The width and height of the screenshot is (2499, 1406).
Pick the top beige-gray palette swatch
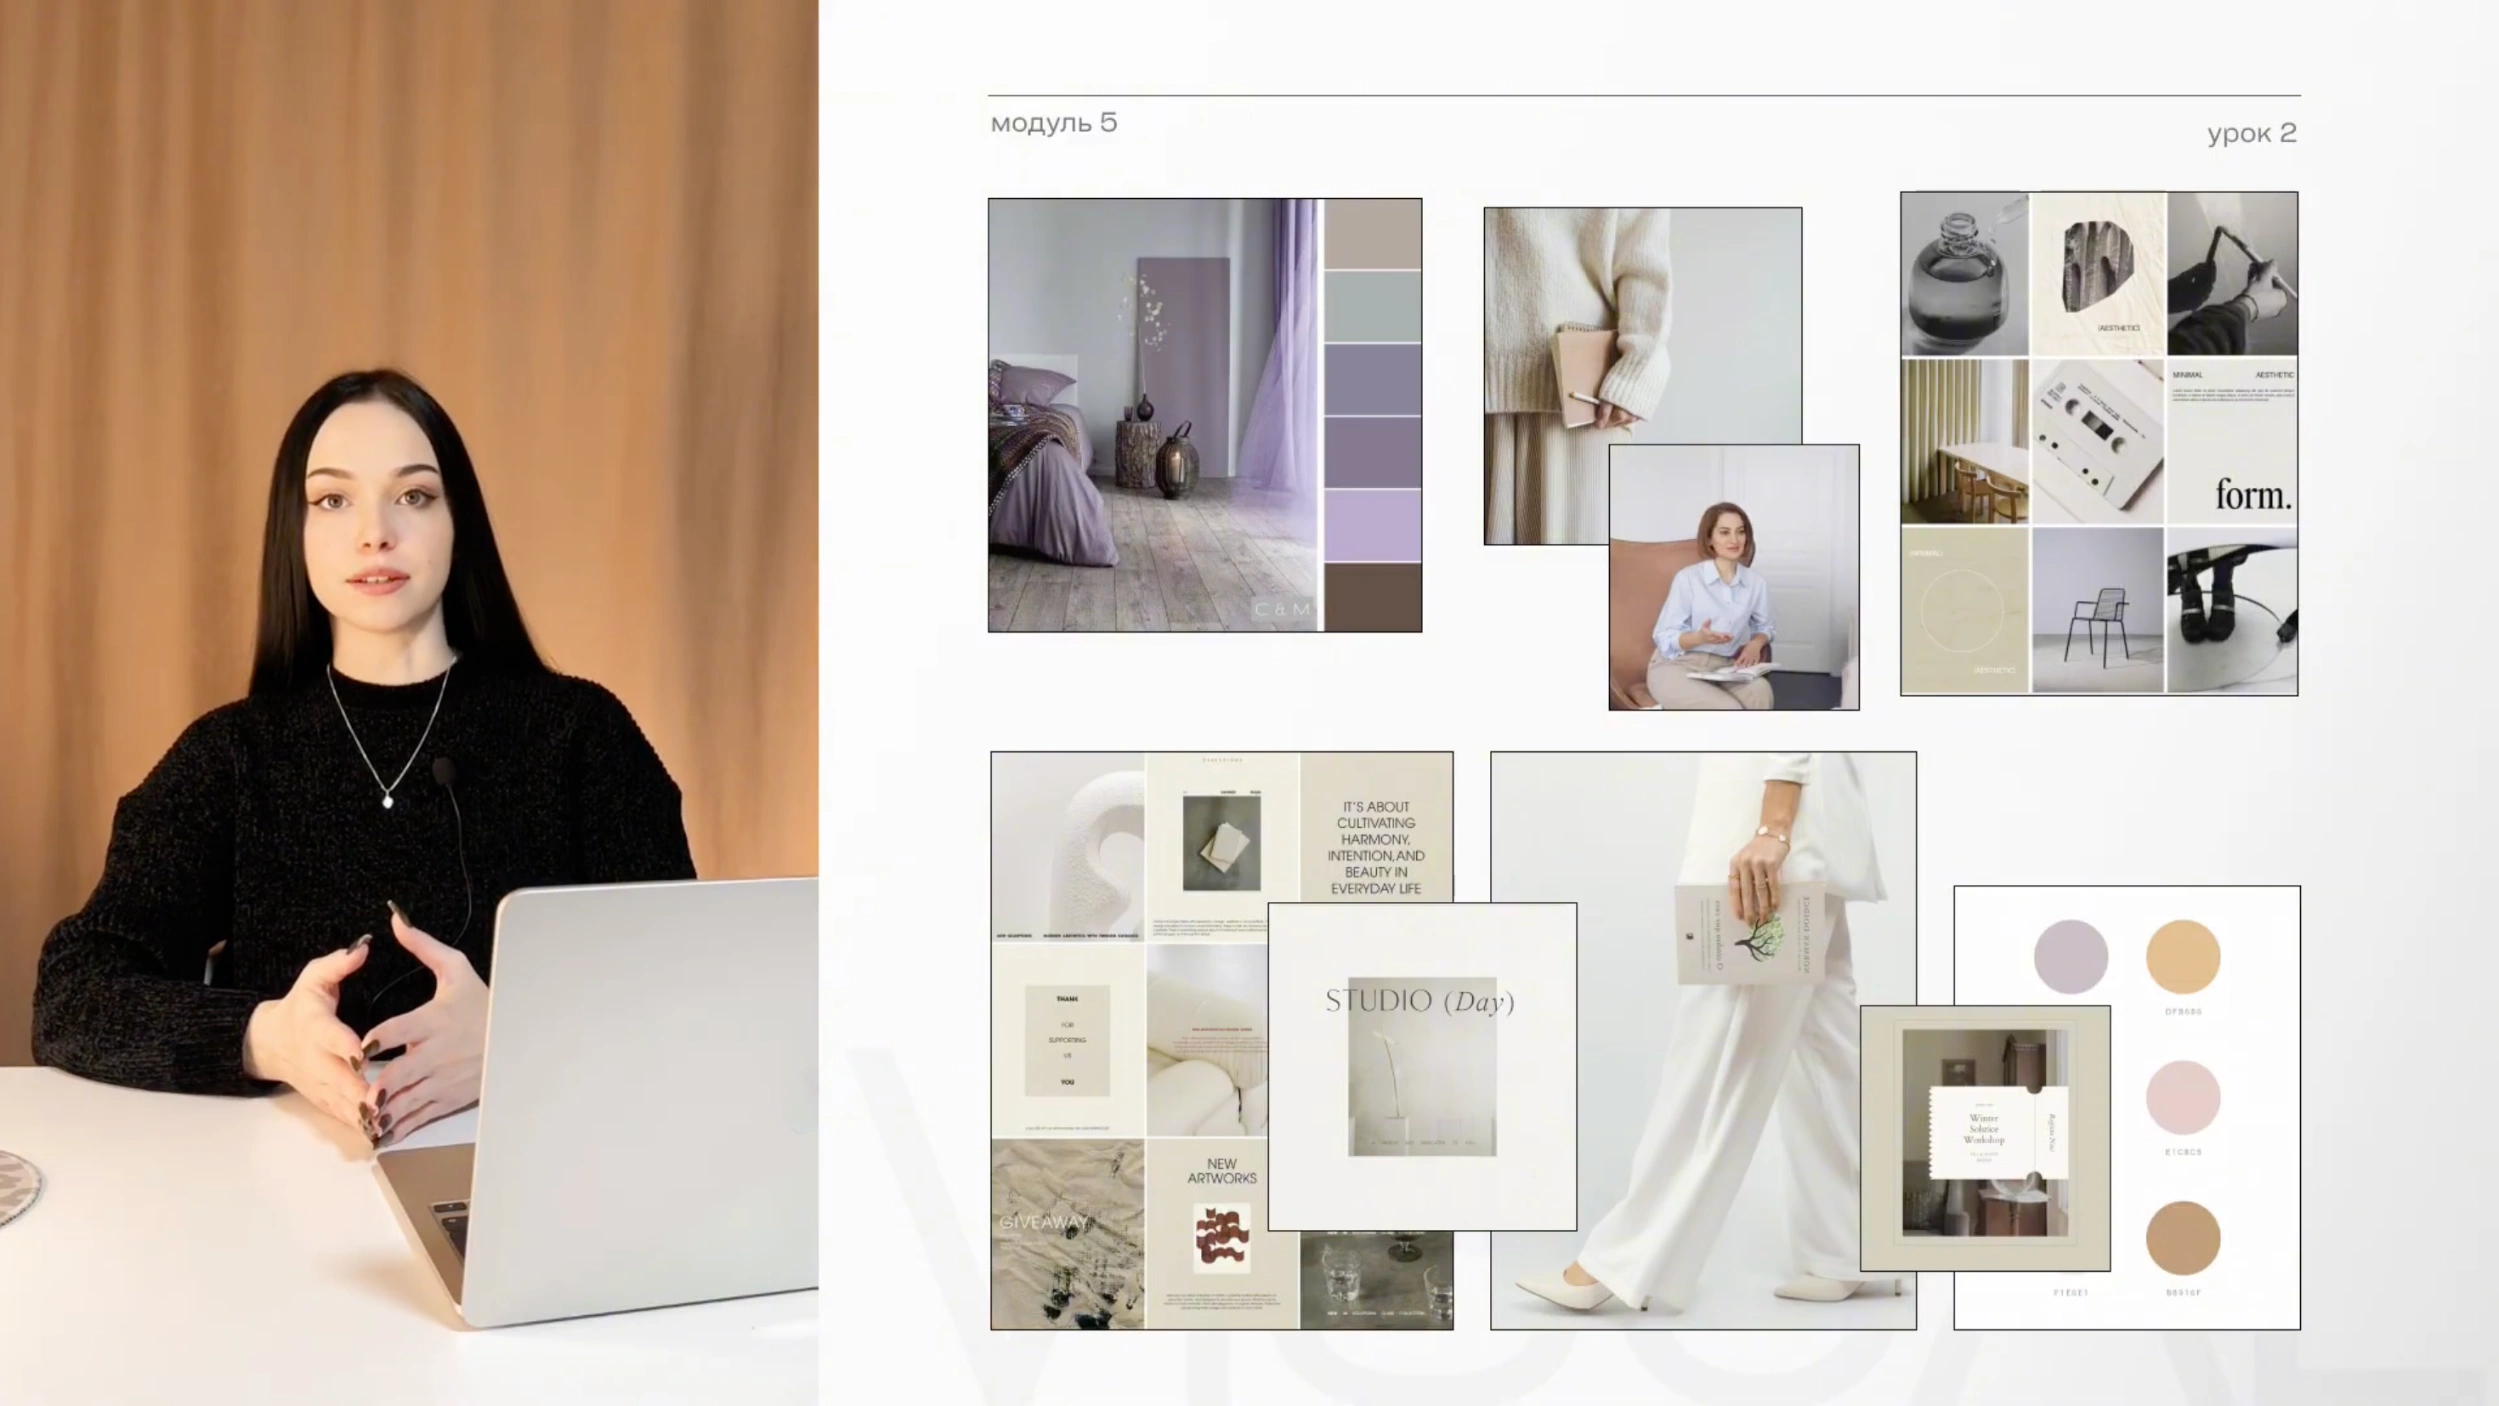point(1373,233)
